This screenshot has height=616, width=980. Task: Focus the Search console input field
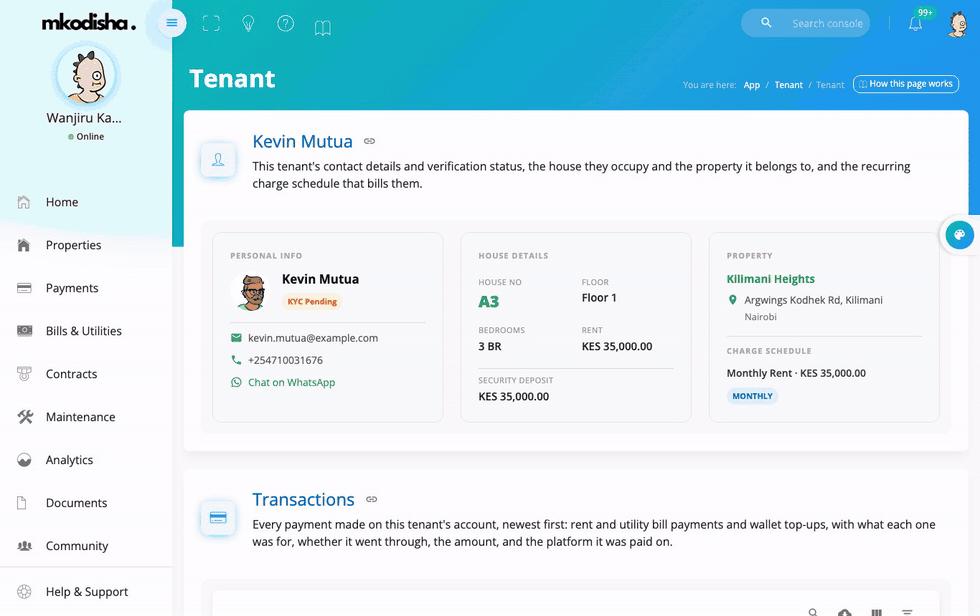827,23
